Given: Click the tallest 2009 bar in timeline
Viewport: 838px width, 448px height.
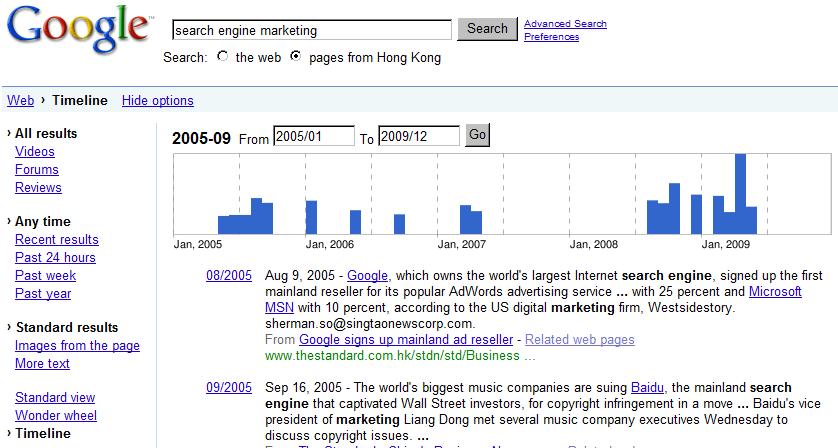Looking at the screenshot, I should click(740, 194).
